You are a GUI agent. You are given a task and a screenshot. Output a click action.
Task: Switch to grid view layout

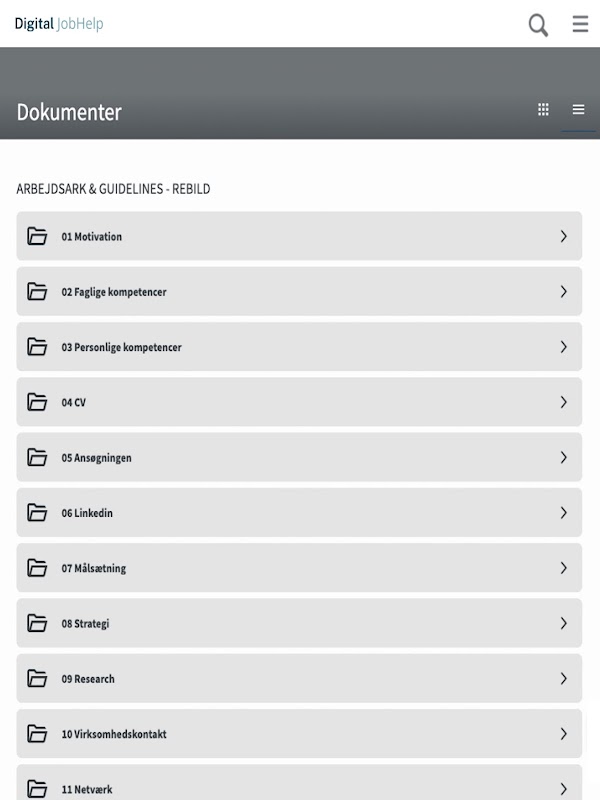tap(543, 109)
